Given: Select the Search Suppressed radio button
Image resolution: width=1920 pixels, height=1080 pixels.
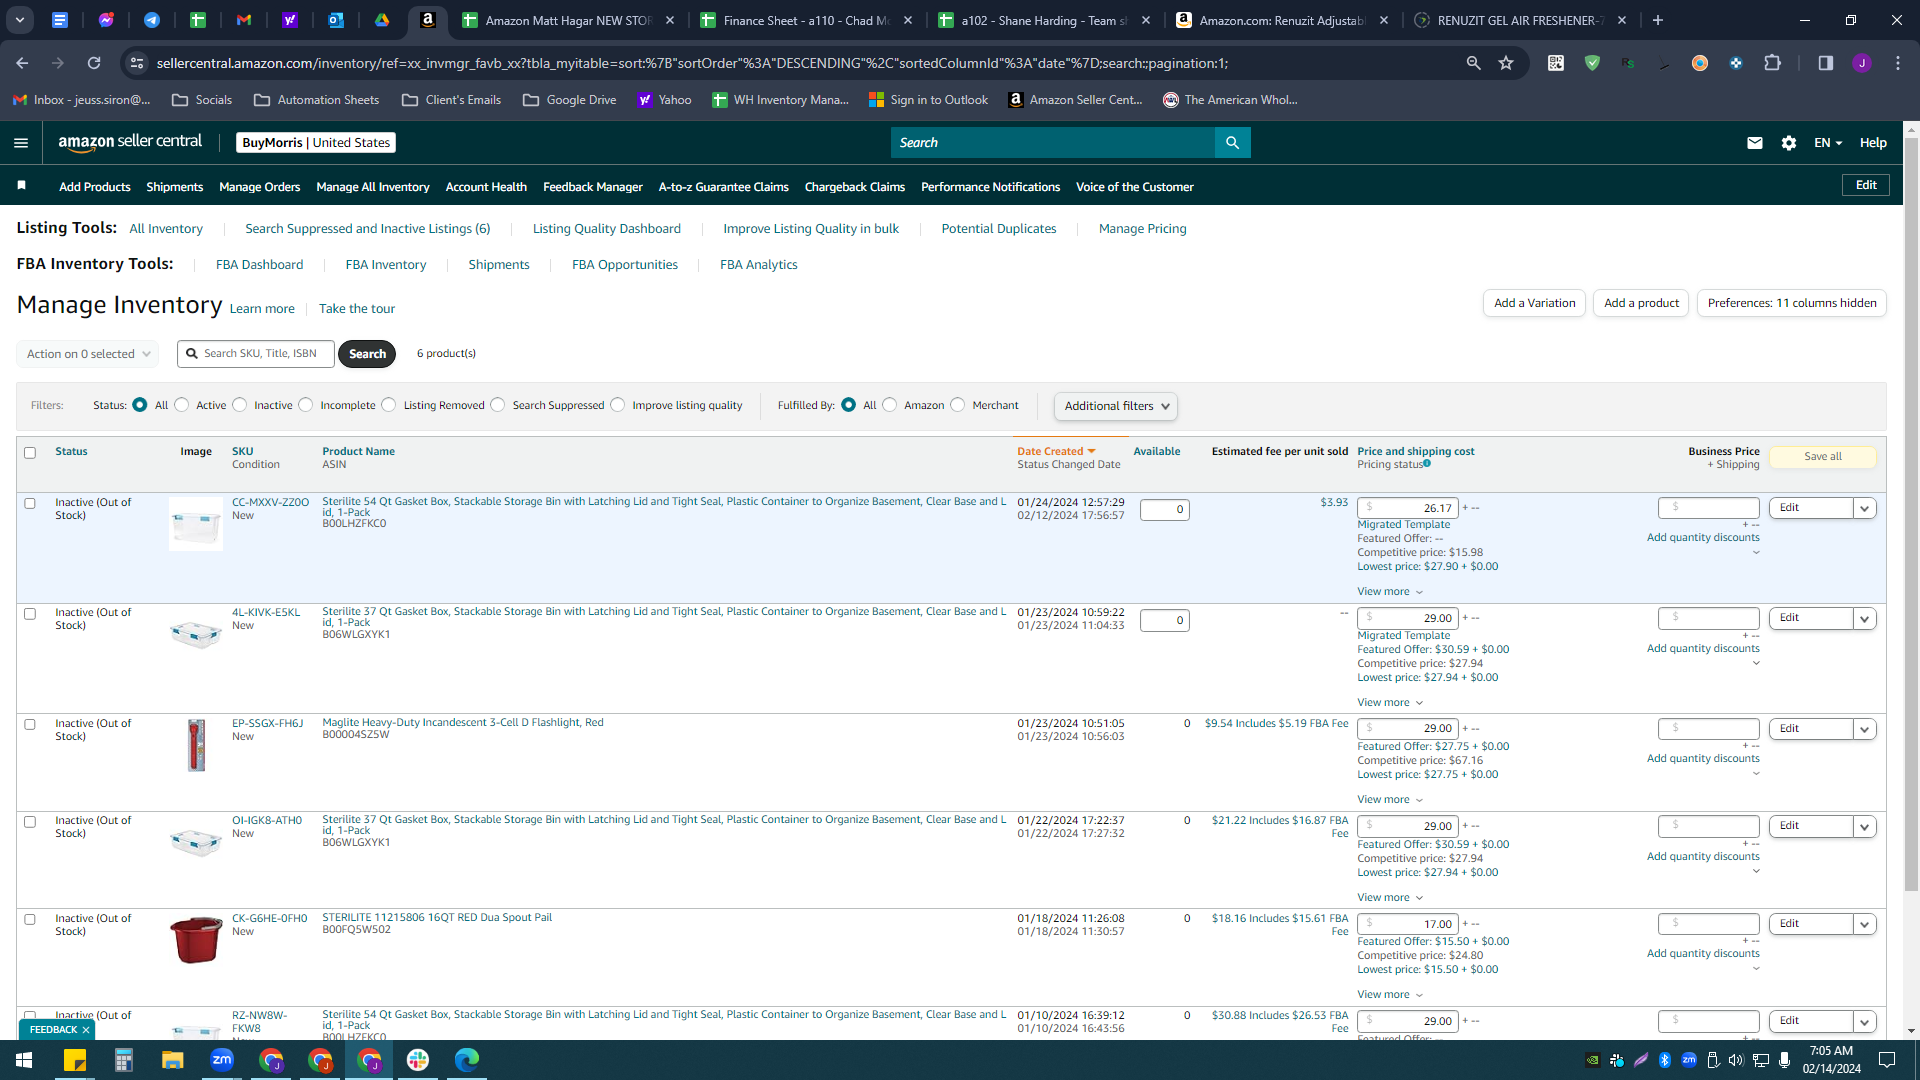Looking at the screenshot, I should point(498,405).
